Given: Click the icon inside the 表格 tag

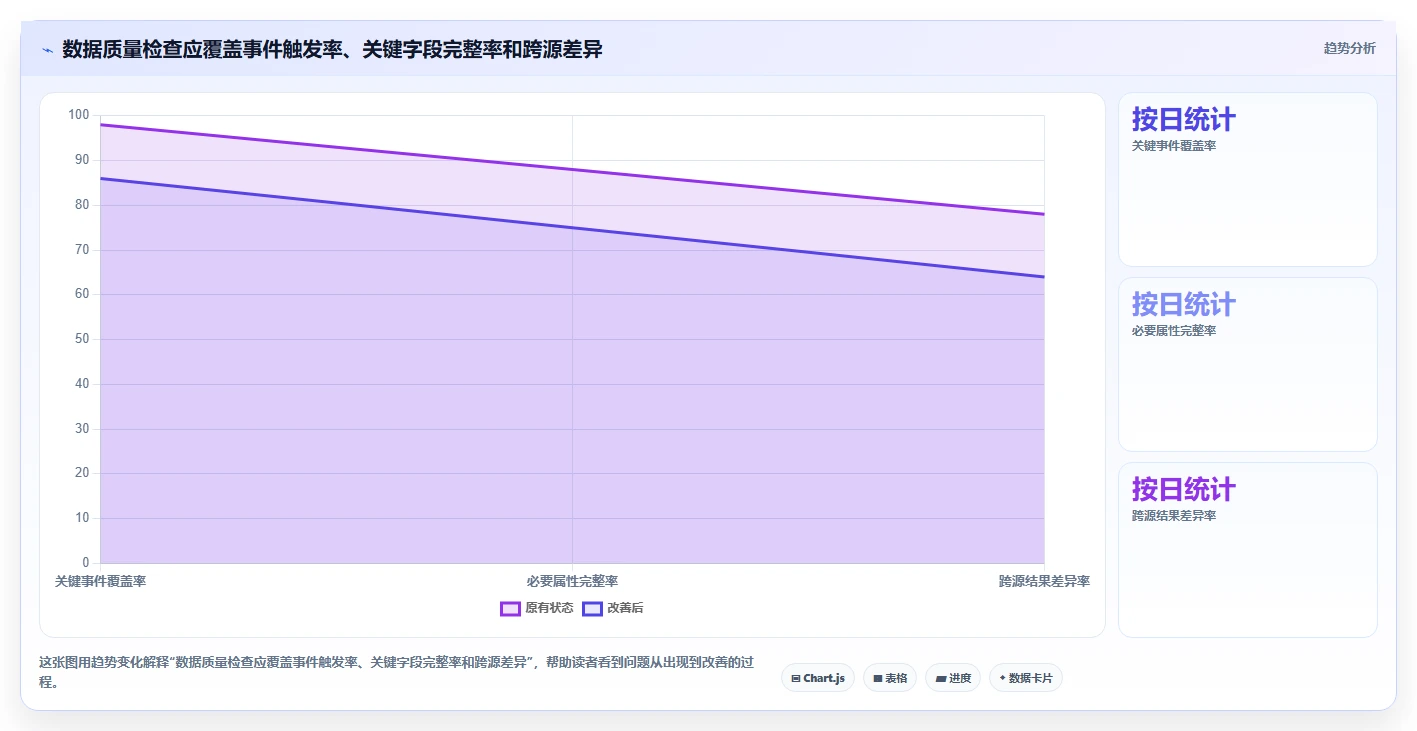Looking at the screenshot, I should tap(877, 679).
